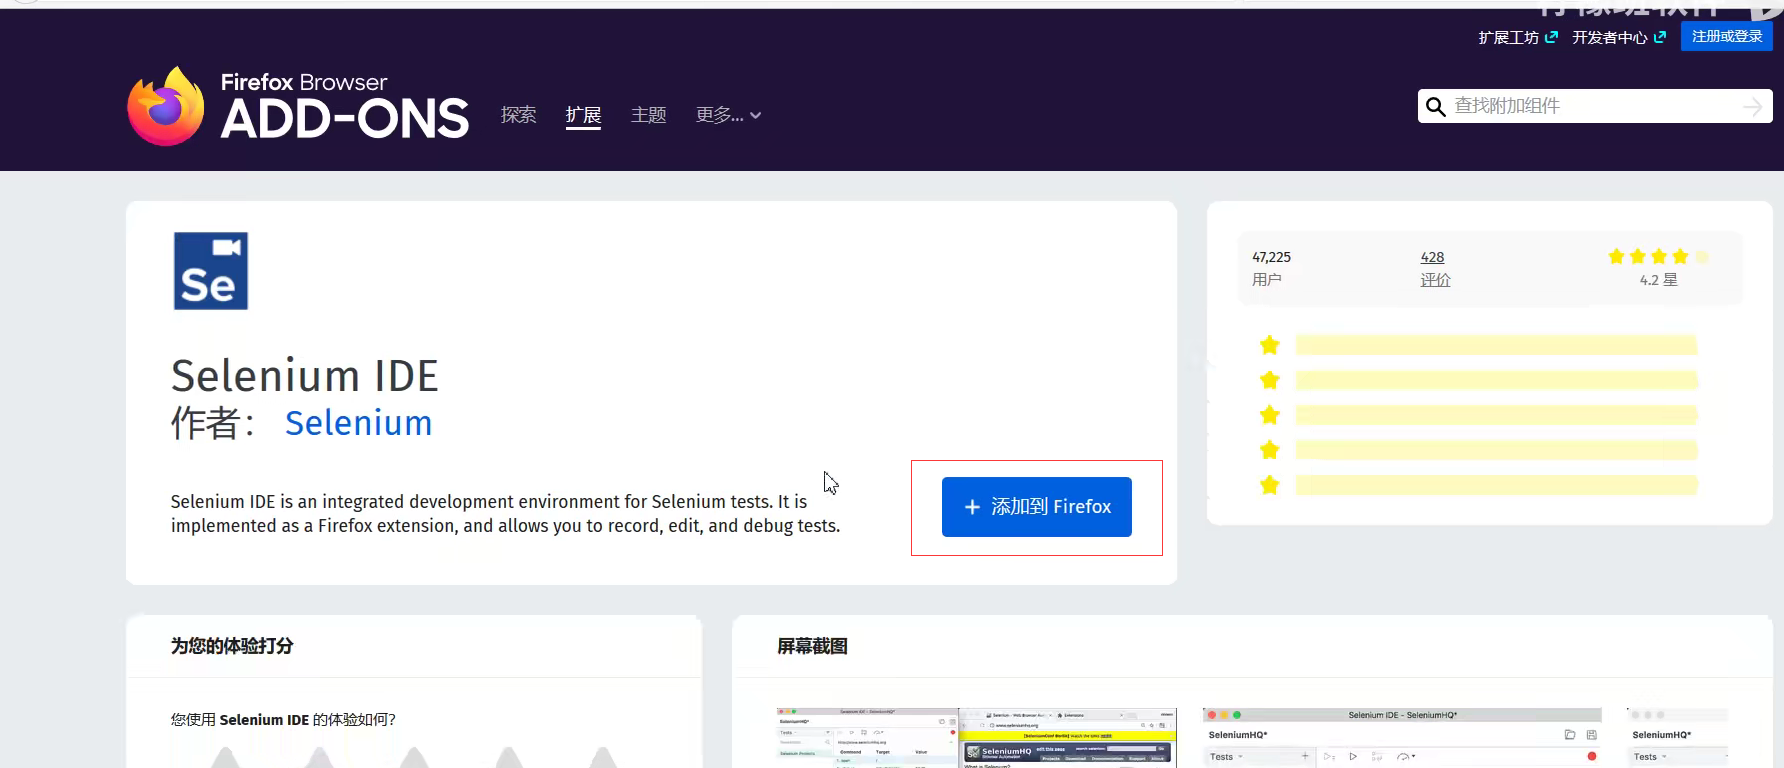Click the 添加到 Firefox button
1784x768 pixels.
1036,507
